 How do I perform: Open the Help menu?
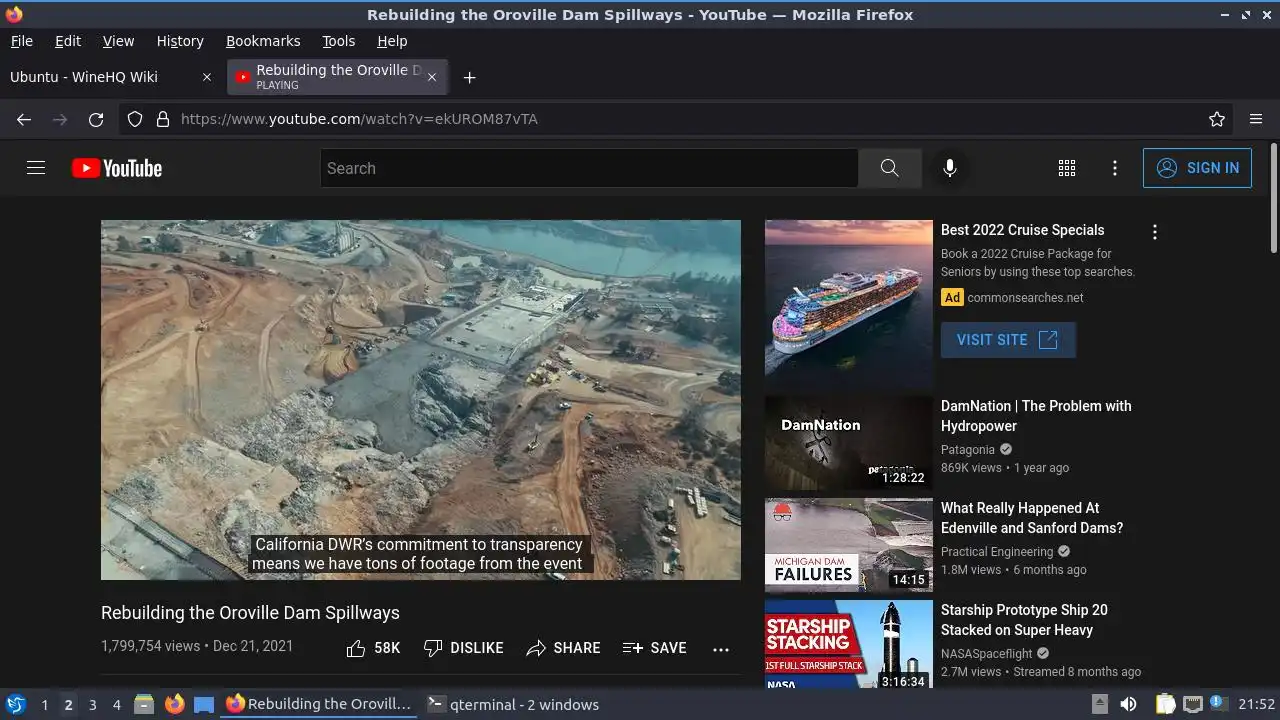pos(392,41)
